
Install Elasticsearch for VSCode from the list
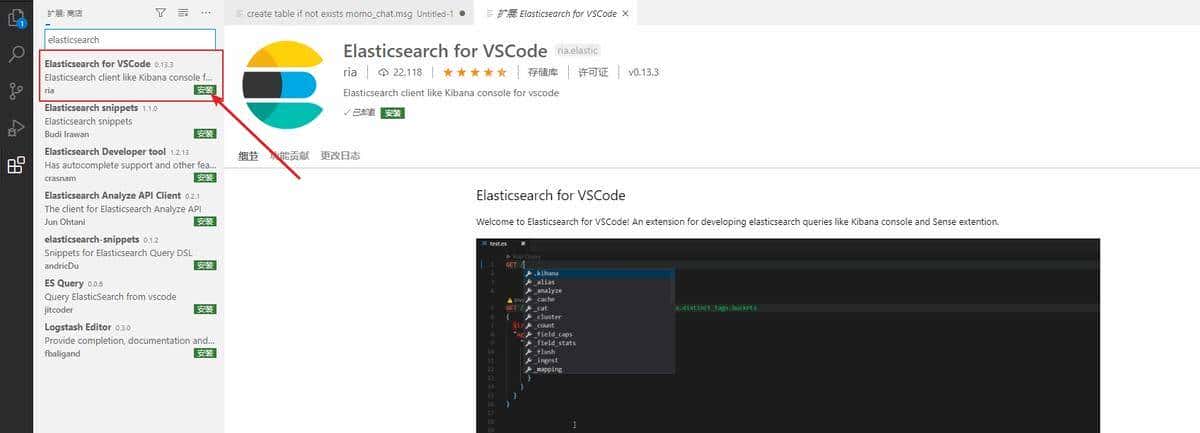(x=205, y=90)
